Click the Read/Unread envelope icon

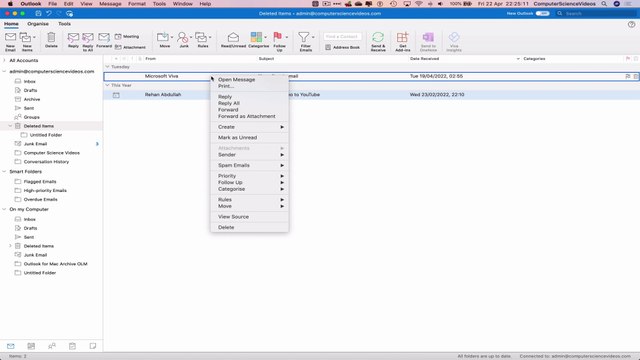233,37
